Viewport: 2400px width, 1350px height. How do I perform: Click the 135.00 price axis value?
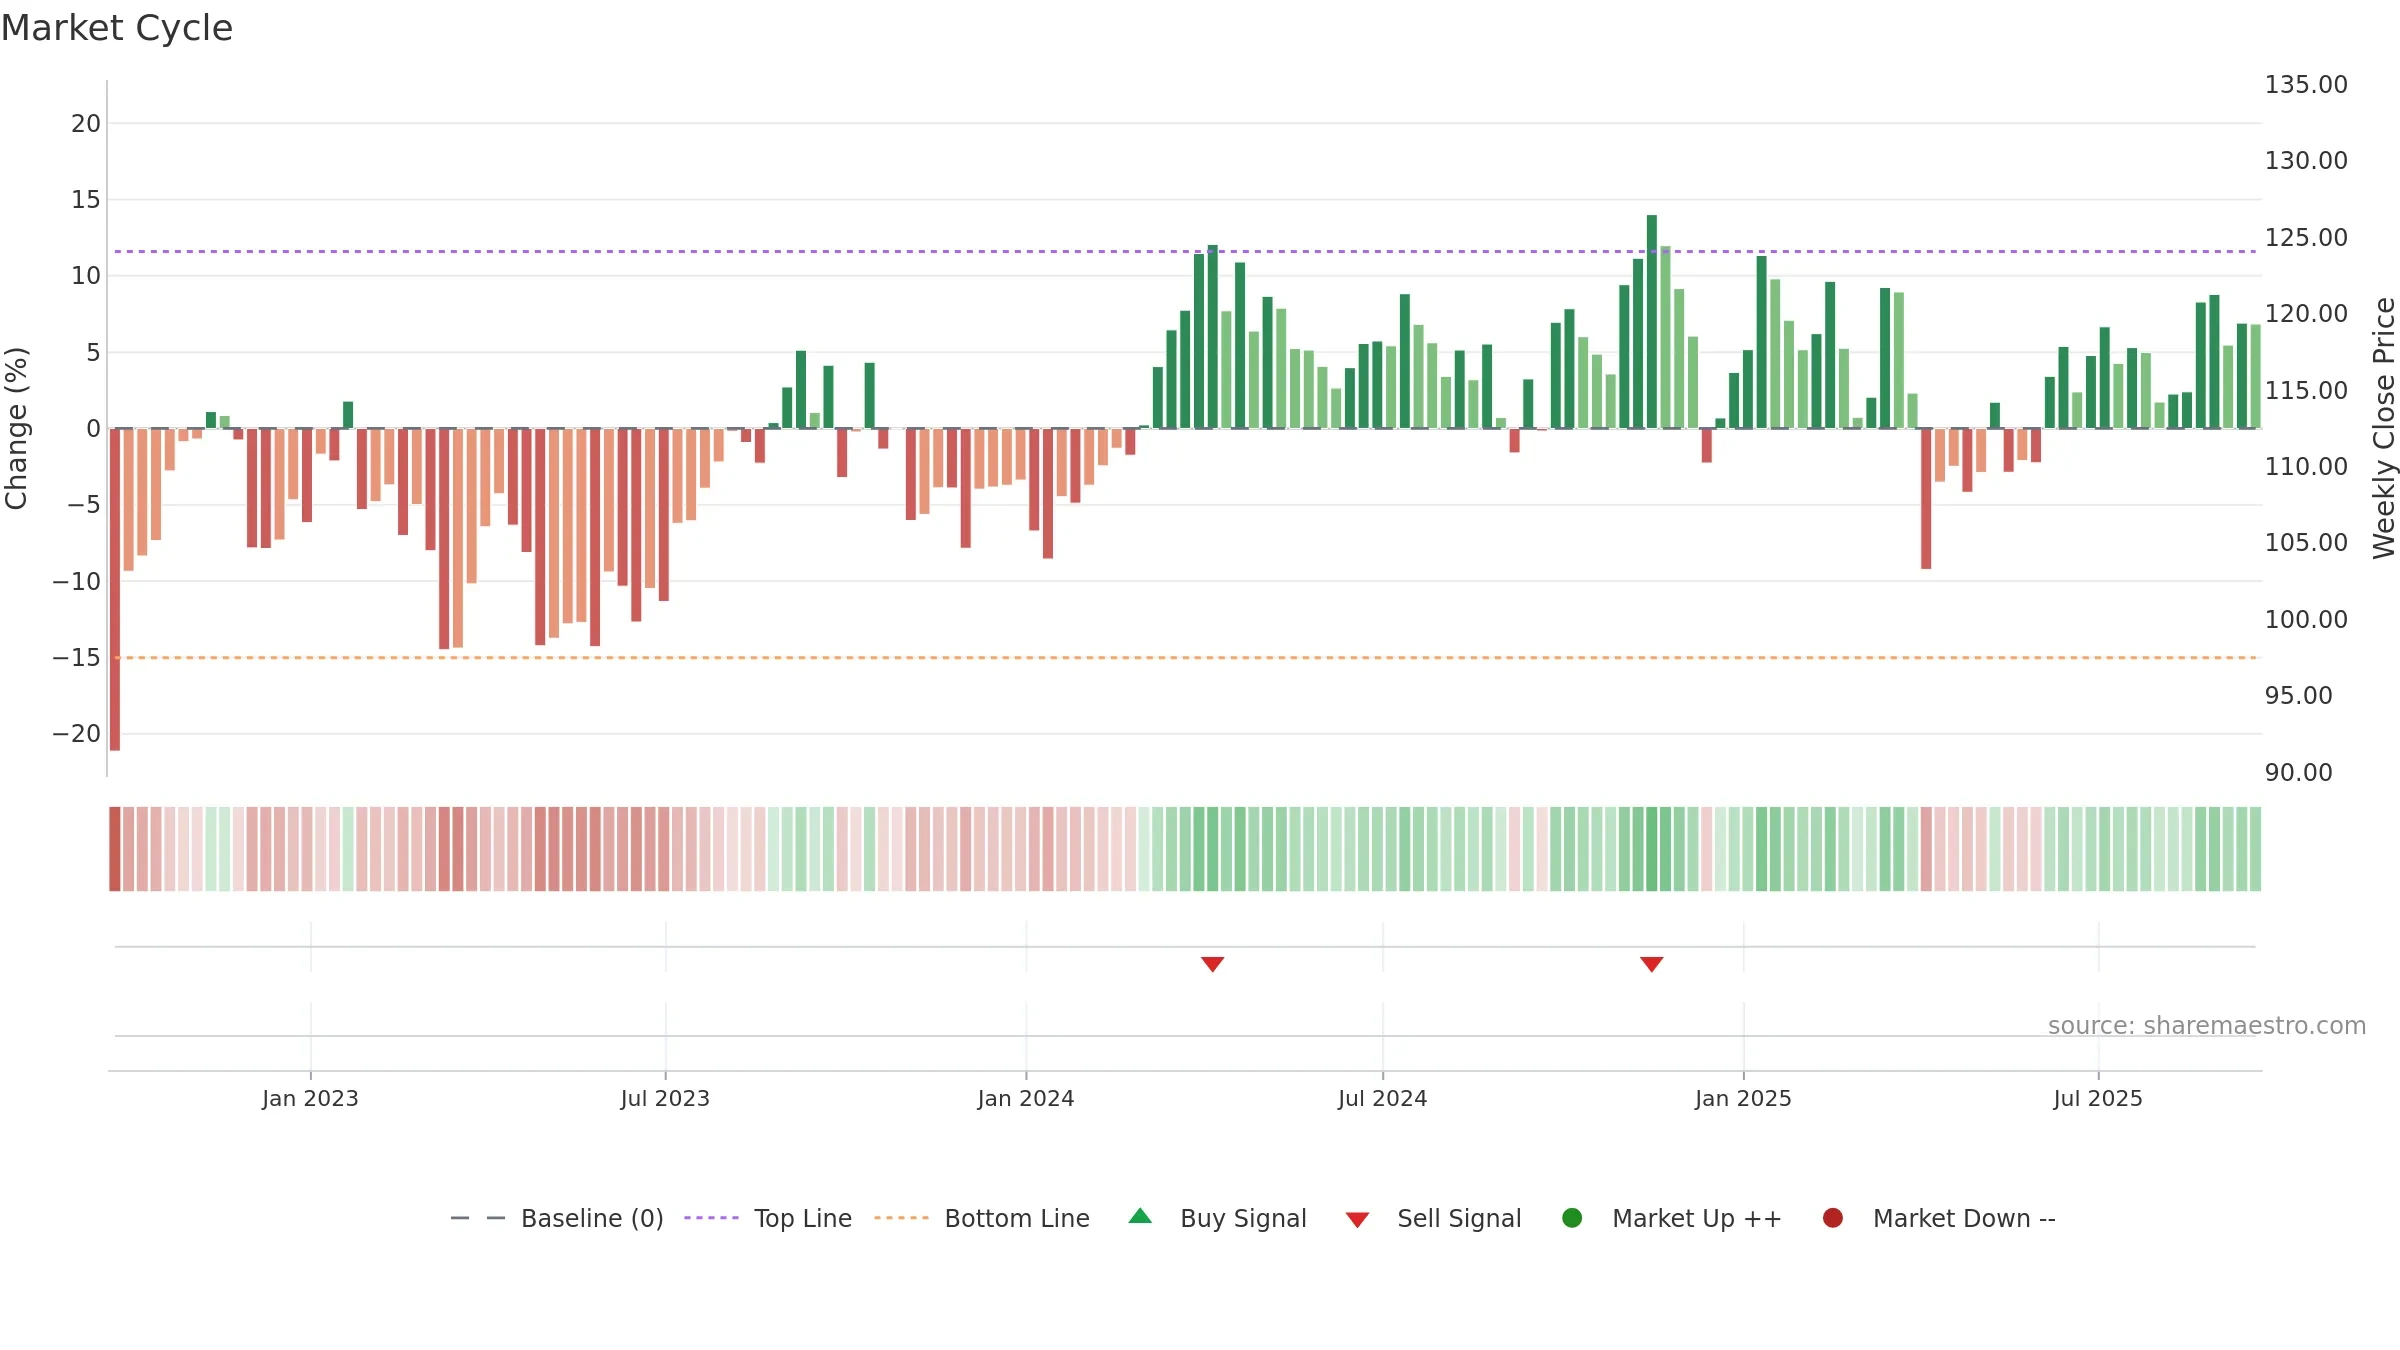(x=2306, y=84)
